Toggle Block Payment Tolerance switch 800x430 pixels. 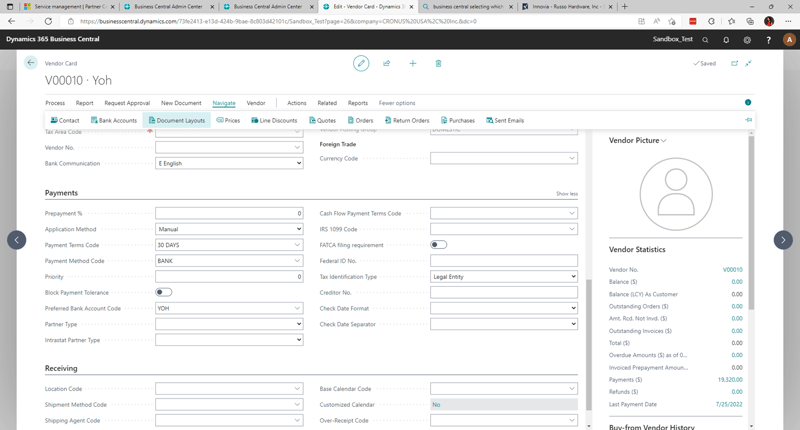click(163, 292)
